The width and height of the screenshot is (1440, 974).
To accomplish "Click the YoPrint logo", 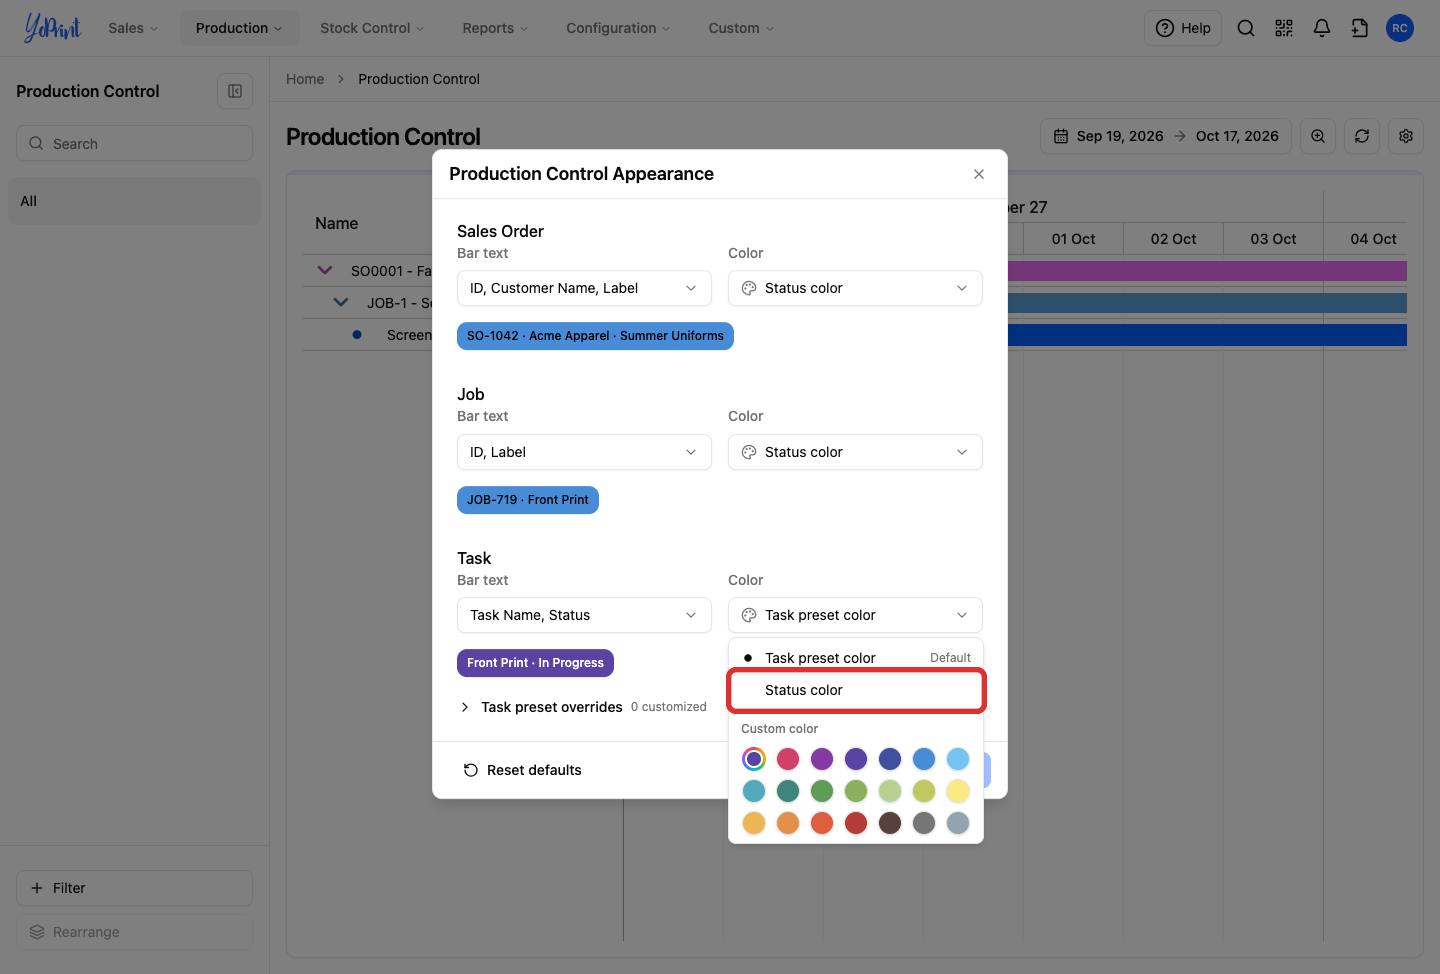I will coord(52,28).
